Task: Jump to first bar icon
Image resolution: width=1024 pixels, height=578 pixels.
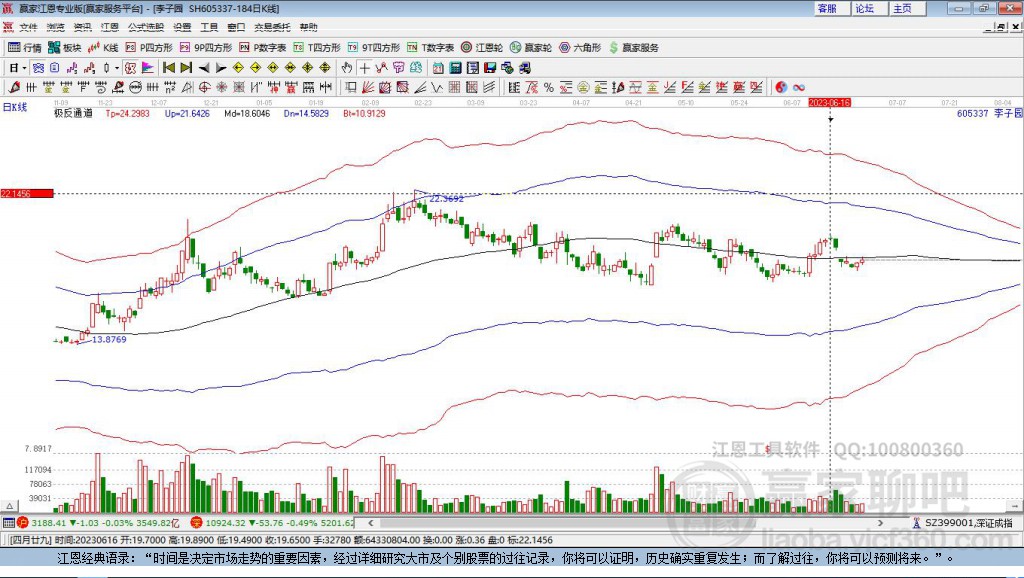Action: click(168, 68)
